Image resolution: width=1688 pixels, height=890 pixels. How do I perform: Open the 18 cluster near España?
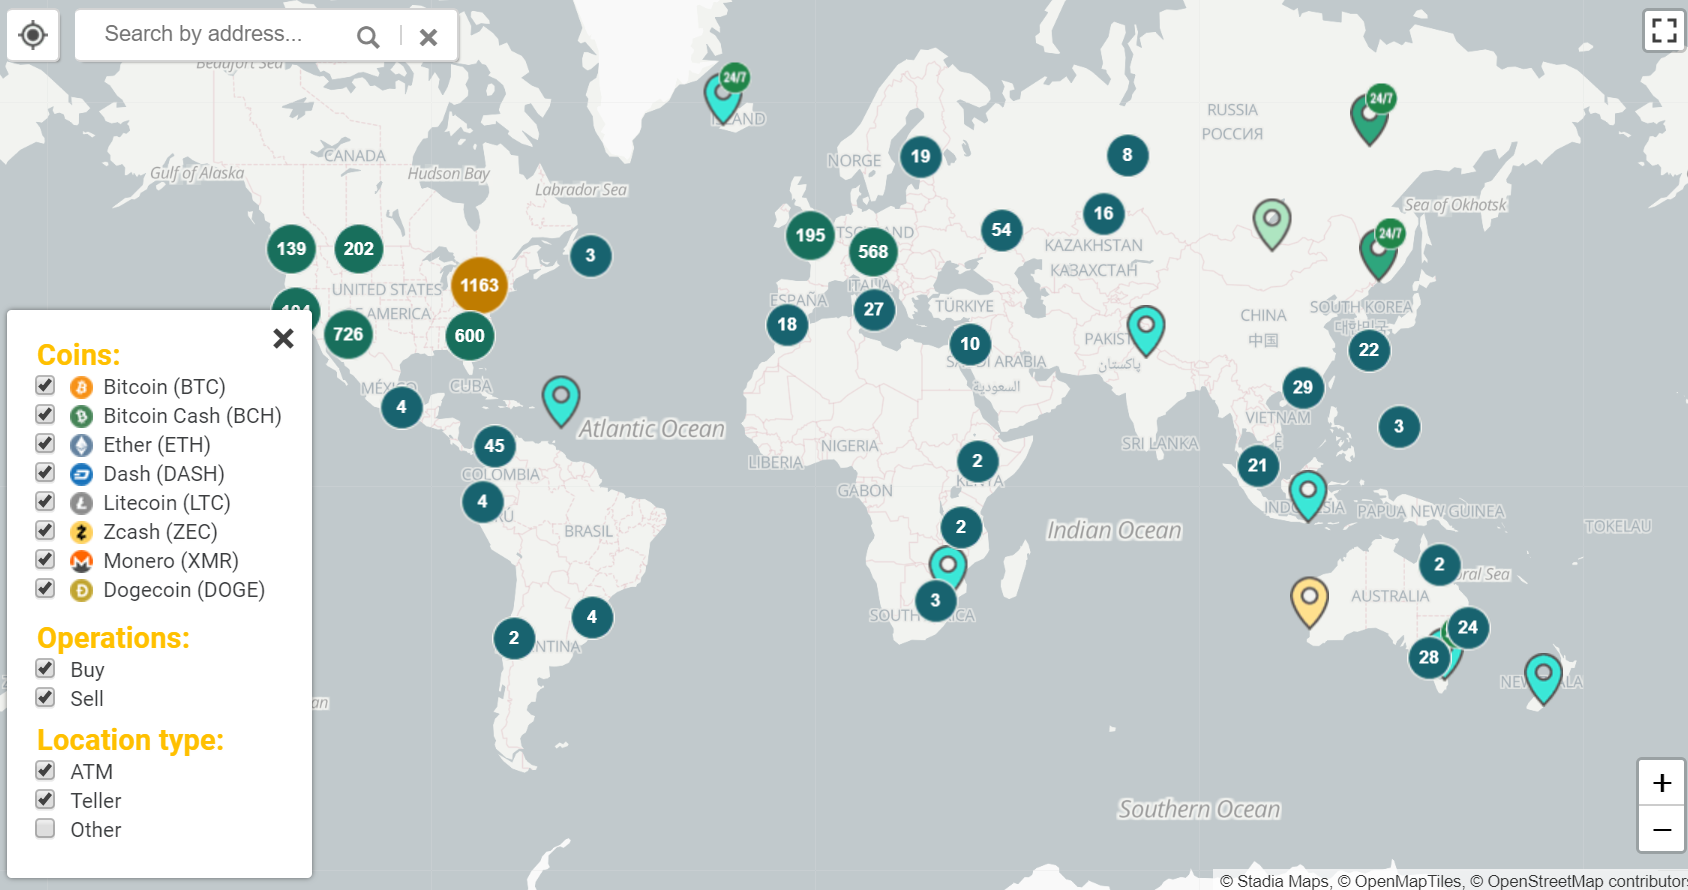[x=787, y=324]
